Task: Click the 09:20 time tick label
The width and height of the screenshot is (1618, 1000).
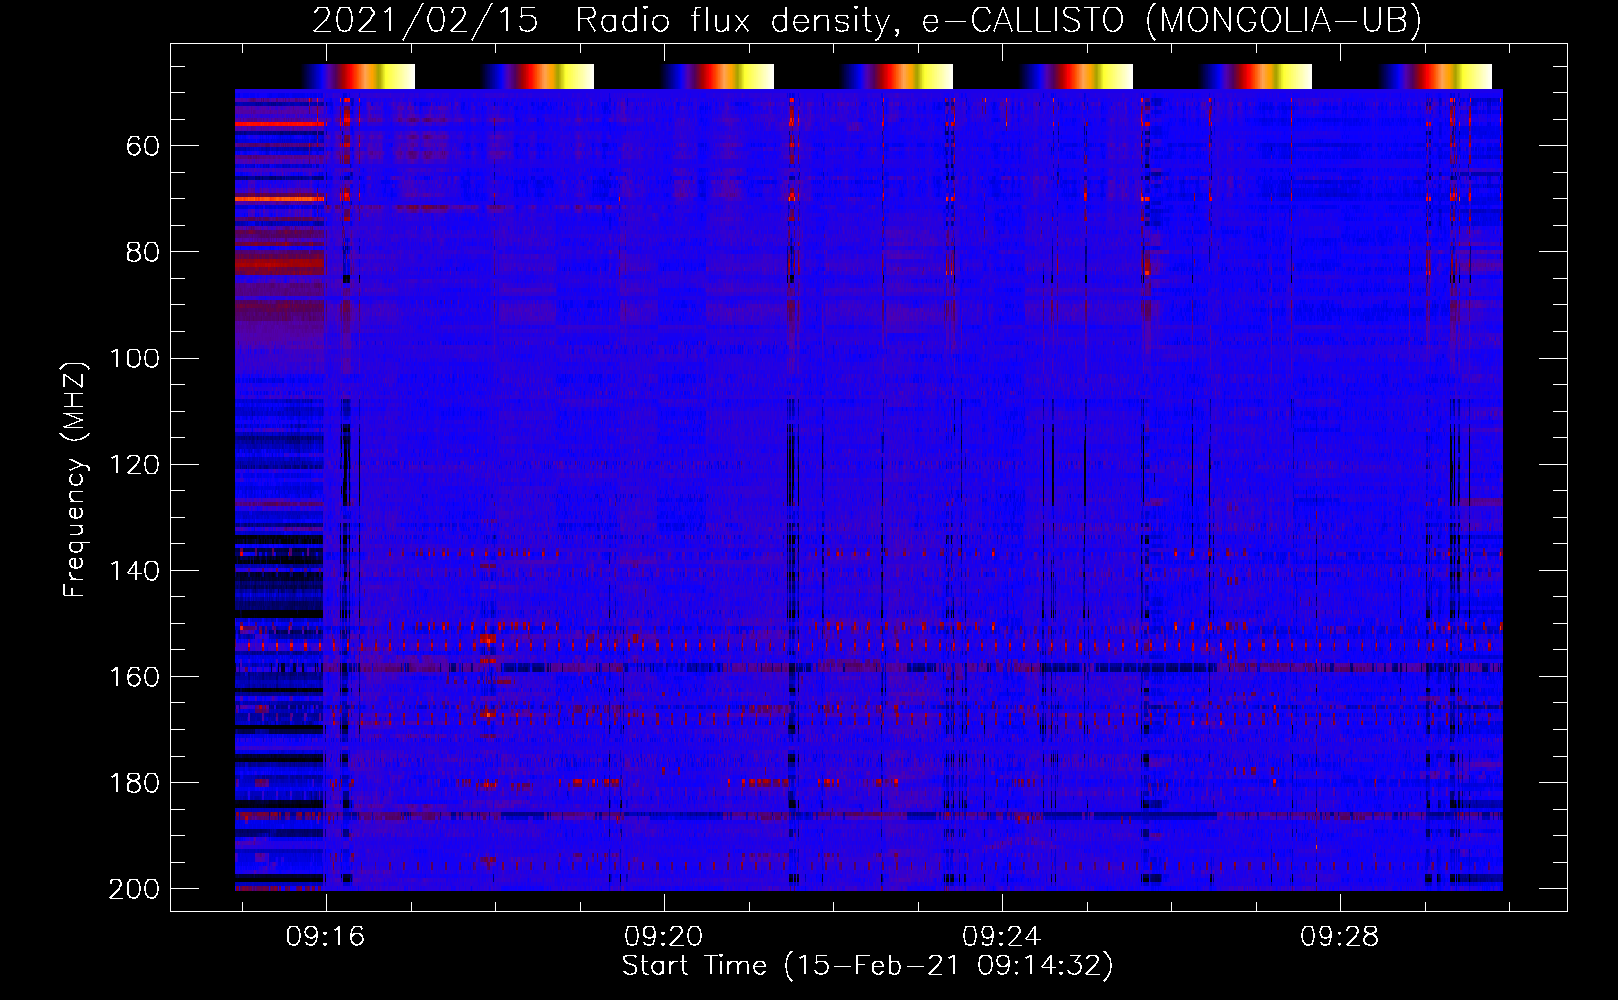Action: click(663, 936)
